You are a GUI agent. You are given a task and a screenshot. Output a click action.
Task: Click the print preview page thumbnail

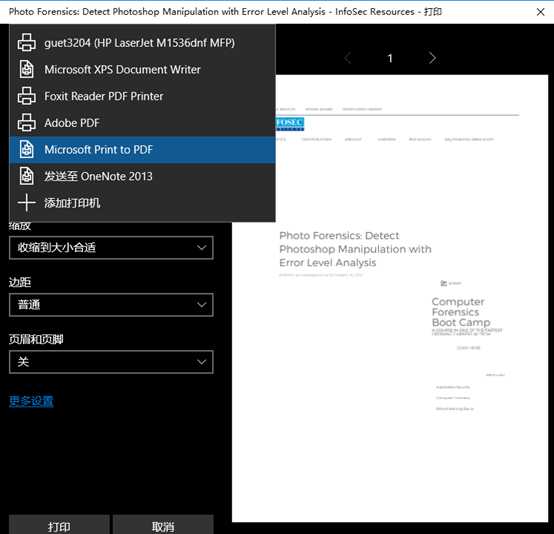[x=390, y=298]
